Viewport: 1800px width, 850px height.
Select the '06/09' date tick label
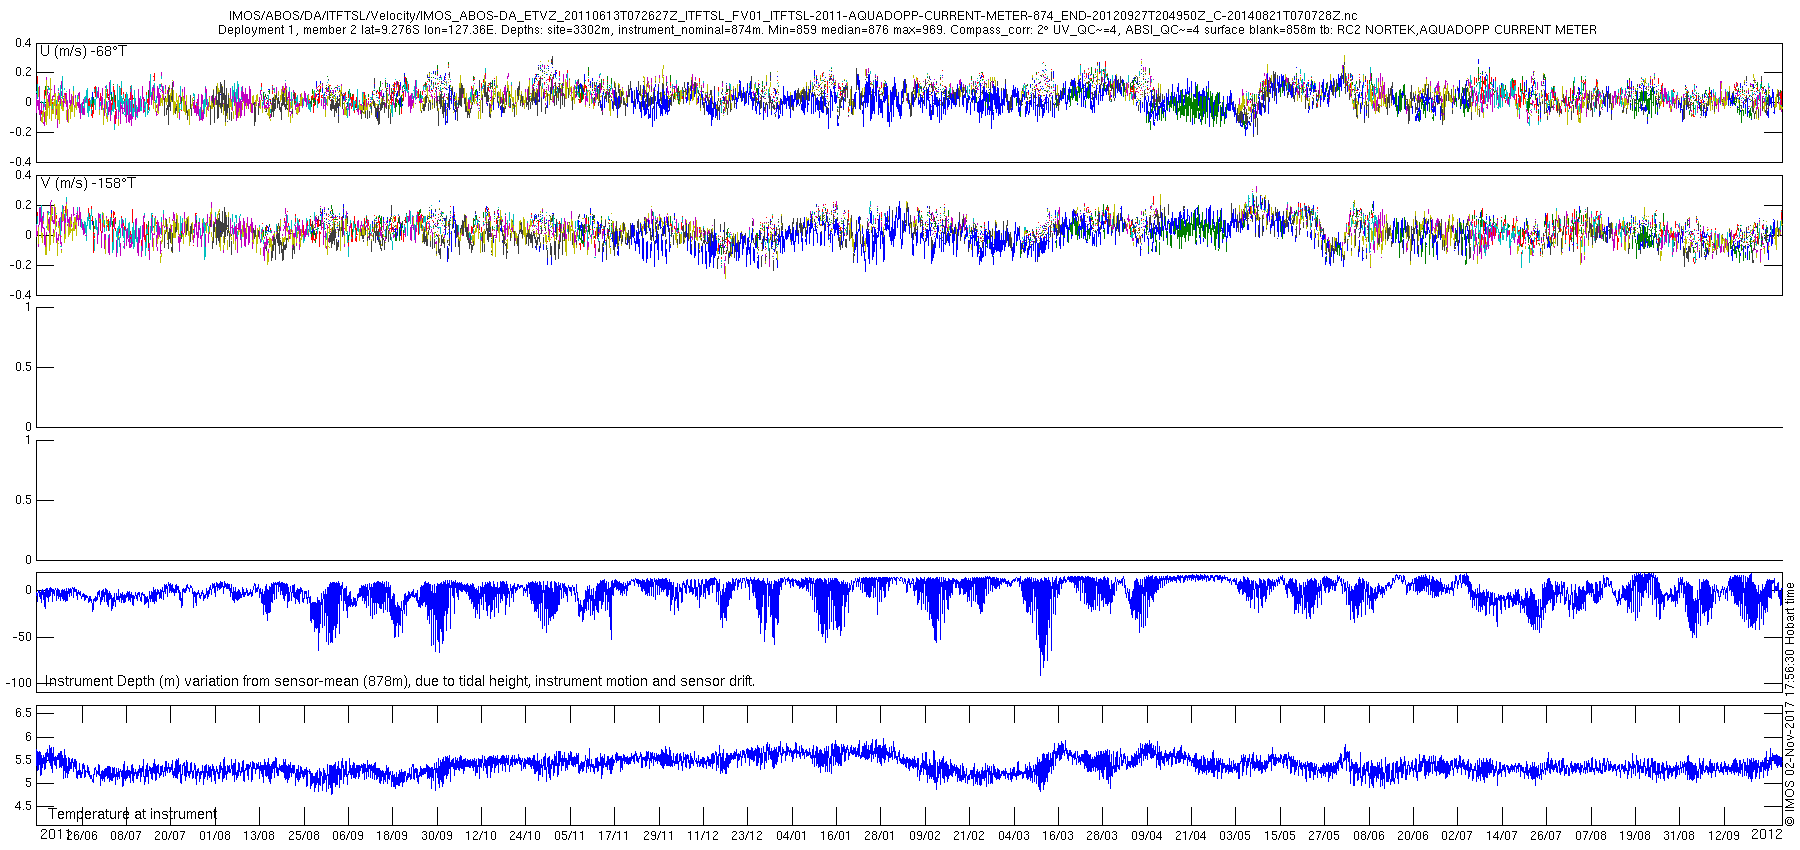(x=348, y=836)
